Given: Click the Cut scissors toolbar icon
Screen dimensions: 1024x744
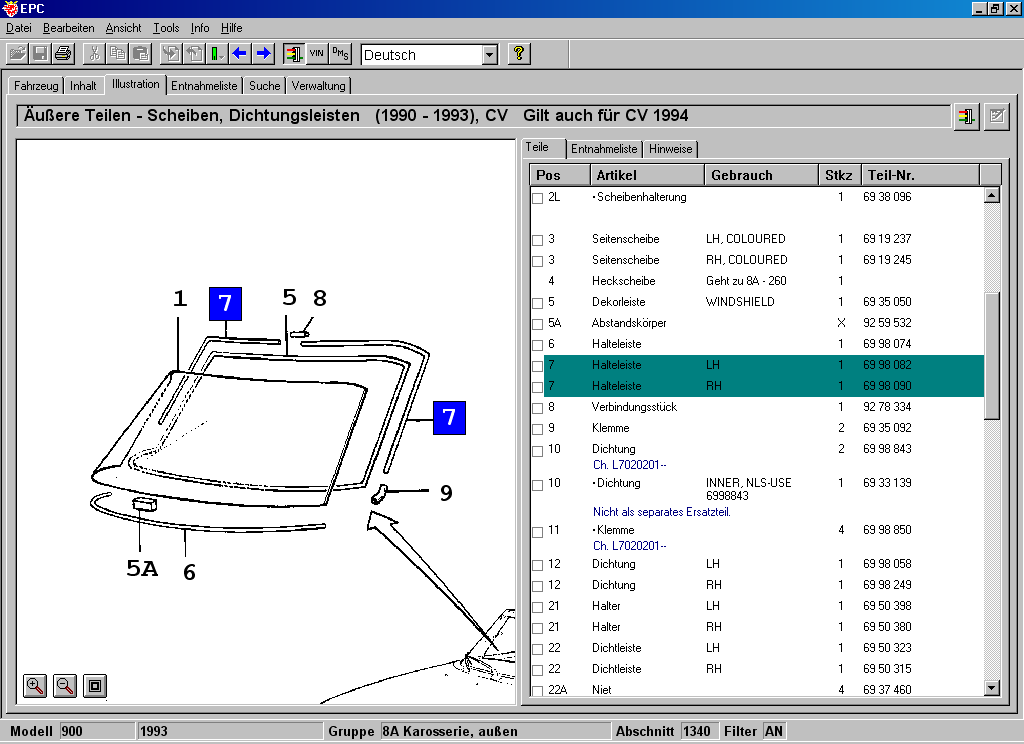Looking at the screenshot, I should click(94, 54).
